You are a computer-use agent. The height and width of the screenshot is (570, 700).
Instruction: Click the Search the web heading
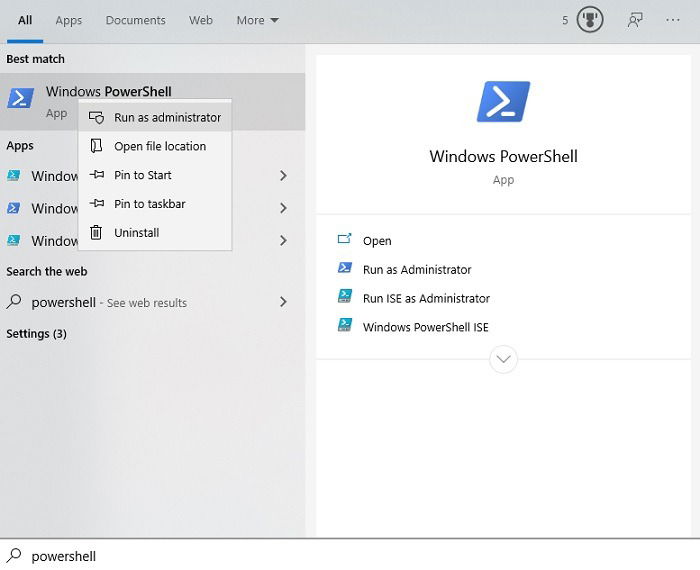click(46, 271)
